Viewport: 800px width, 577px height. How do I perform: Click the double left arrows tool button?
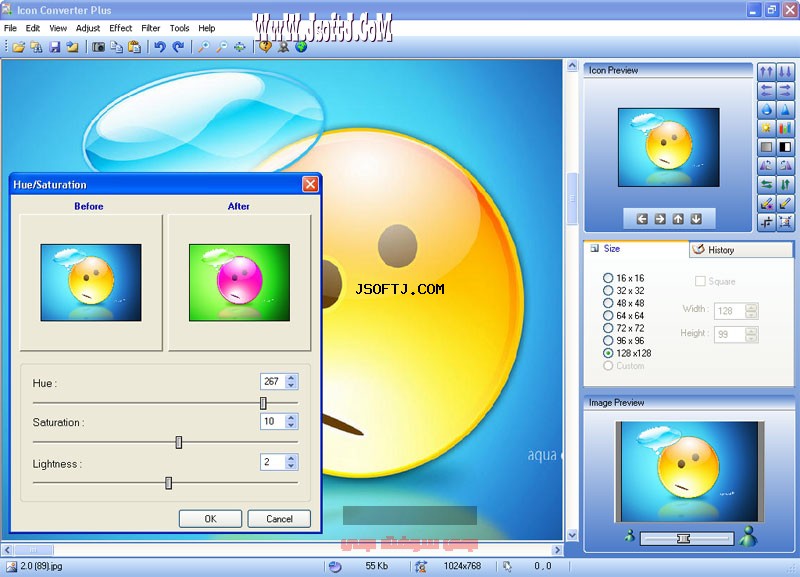coord(766,90)
